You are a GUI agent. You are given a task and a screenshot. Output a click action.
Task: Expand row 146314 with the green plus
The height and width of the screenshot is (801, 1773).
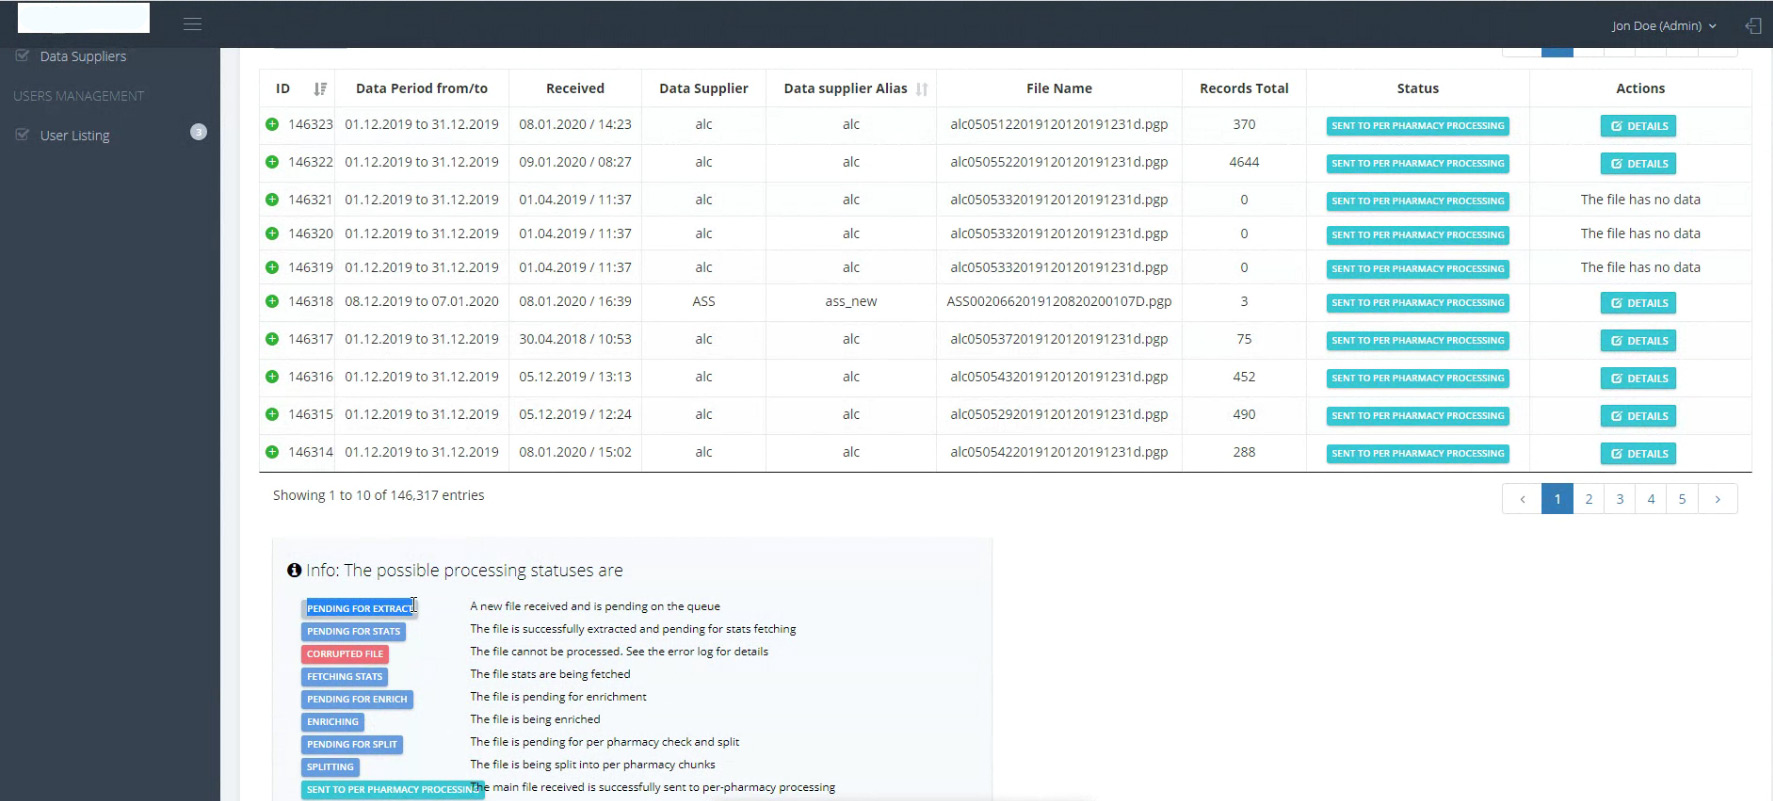tap(272, 452)
